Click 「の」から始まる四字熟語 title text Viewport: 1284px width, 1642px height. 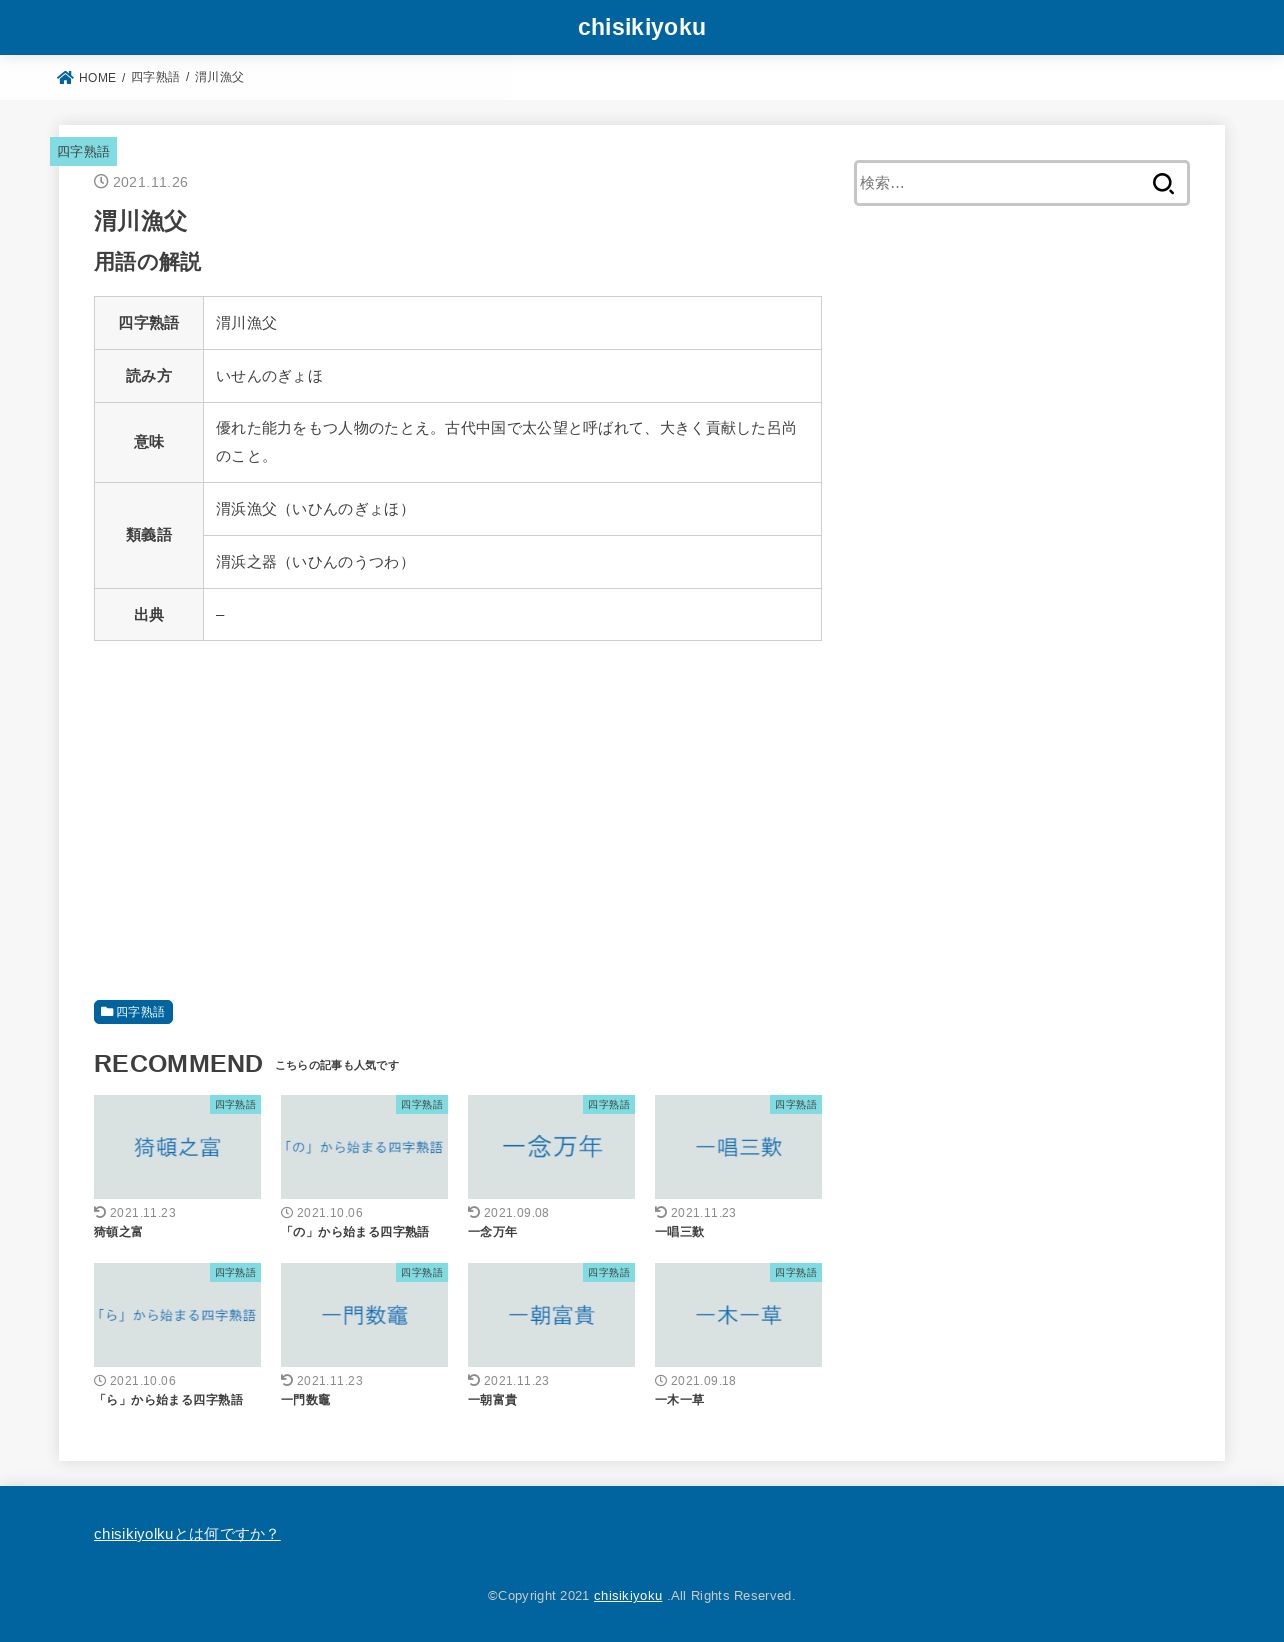click(355, 1232)
